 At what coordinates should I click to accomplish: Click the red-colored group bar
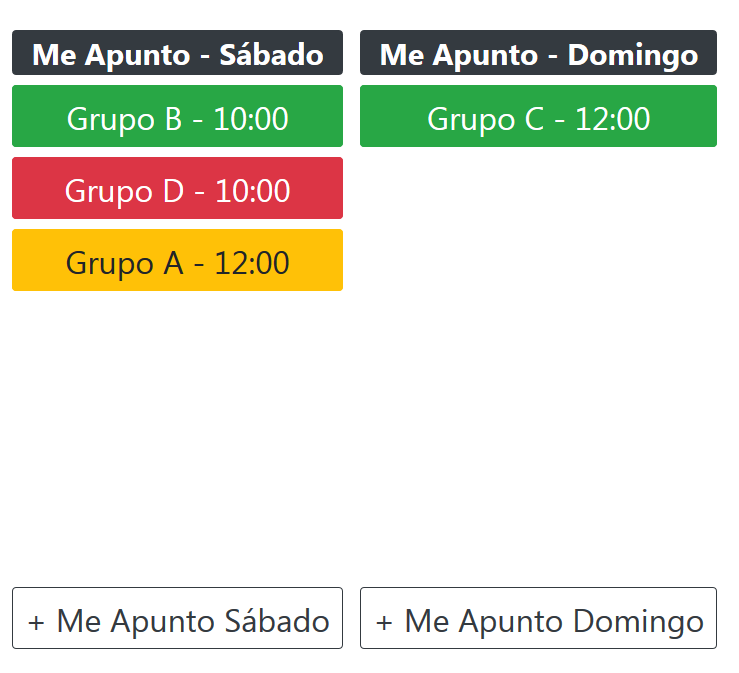click(x=177, y=189)
